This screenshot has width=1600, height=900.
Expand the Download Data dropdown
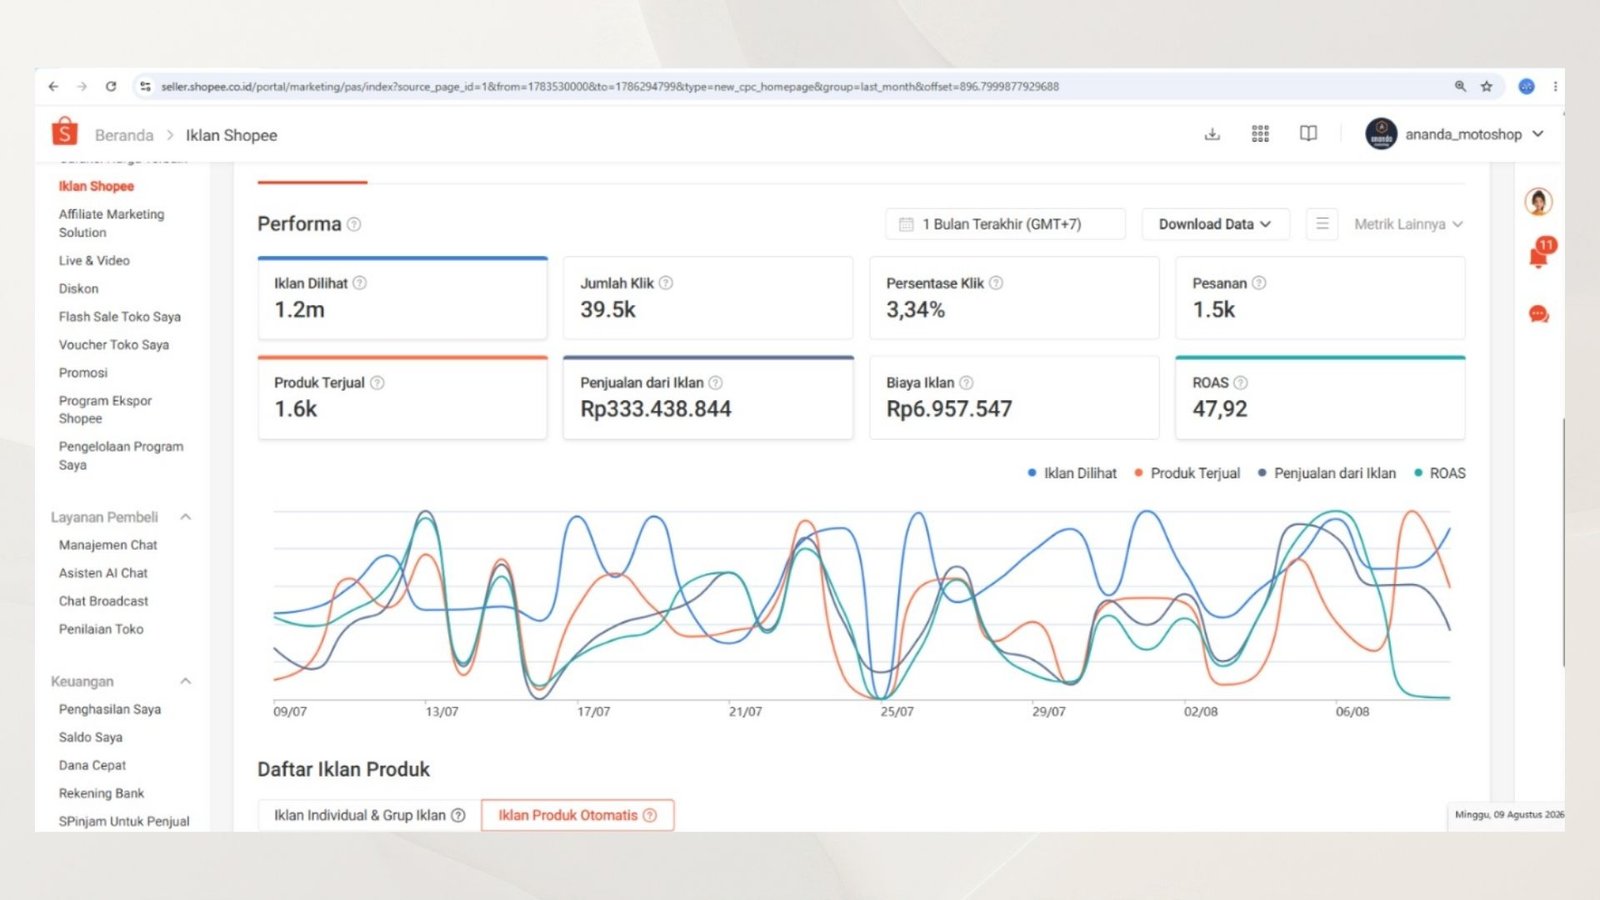[1215, 224]
